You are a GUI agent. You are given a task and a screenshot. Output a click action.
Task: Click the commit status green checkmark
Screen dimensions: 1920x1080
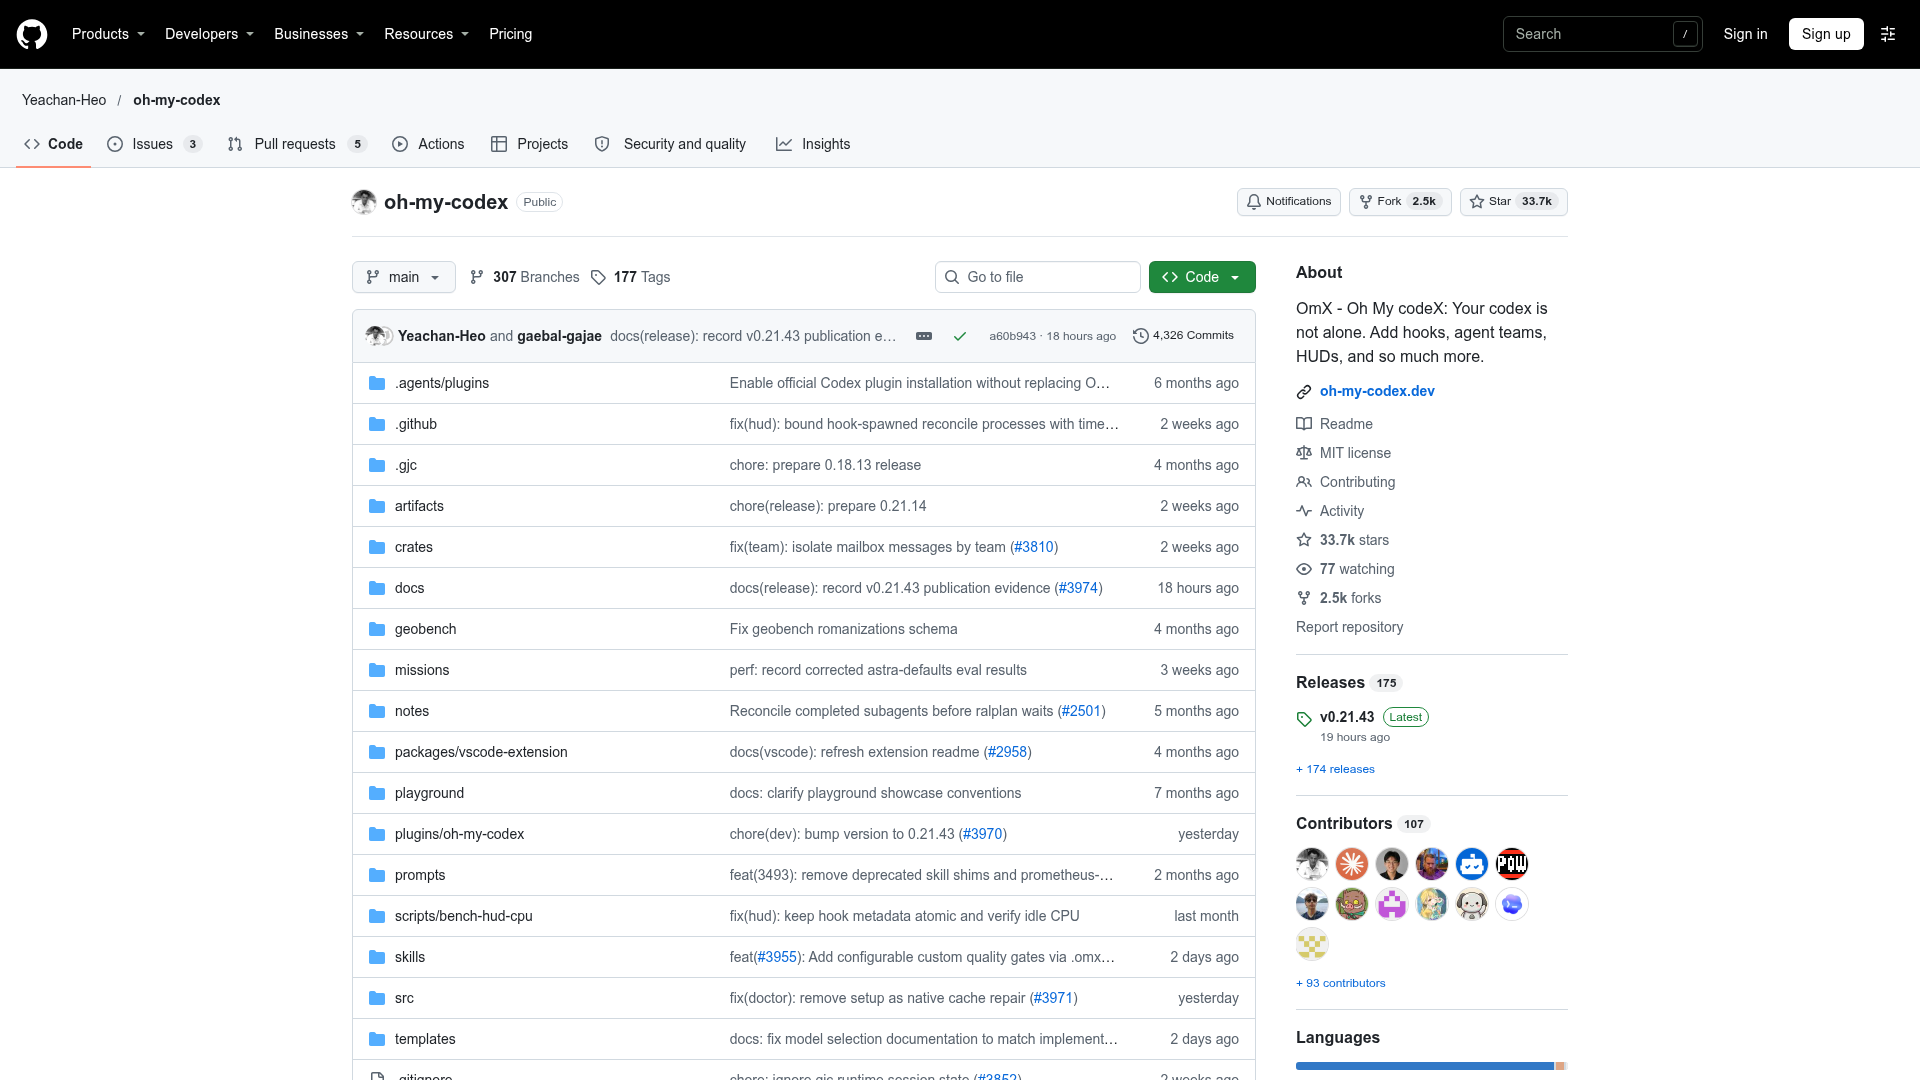(x=960, y=336)
